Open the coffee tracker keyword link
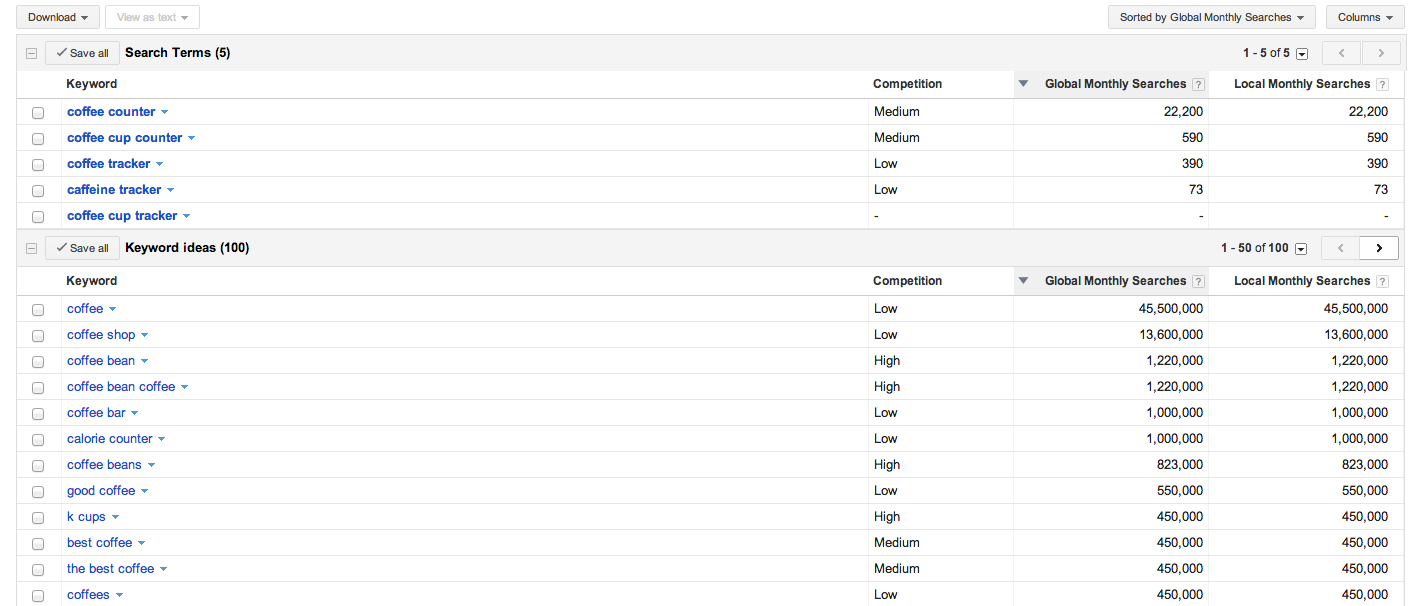This screenshot has height=606, width=1411. coord(109,164)
